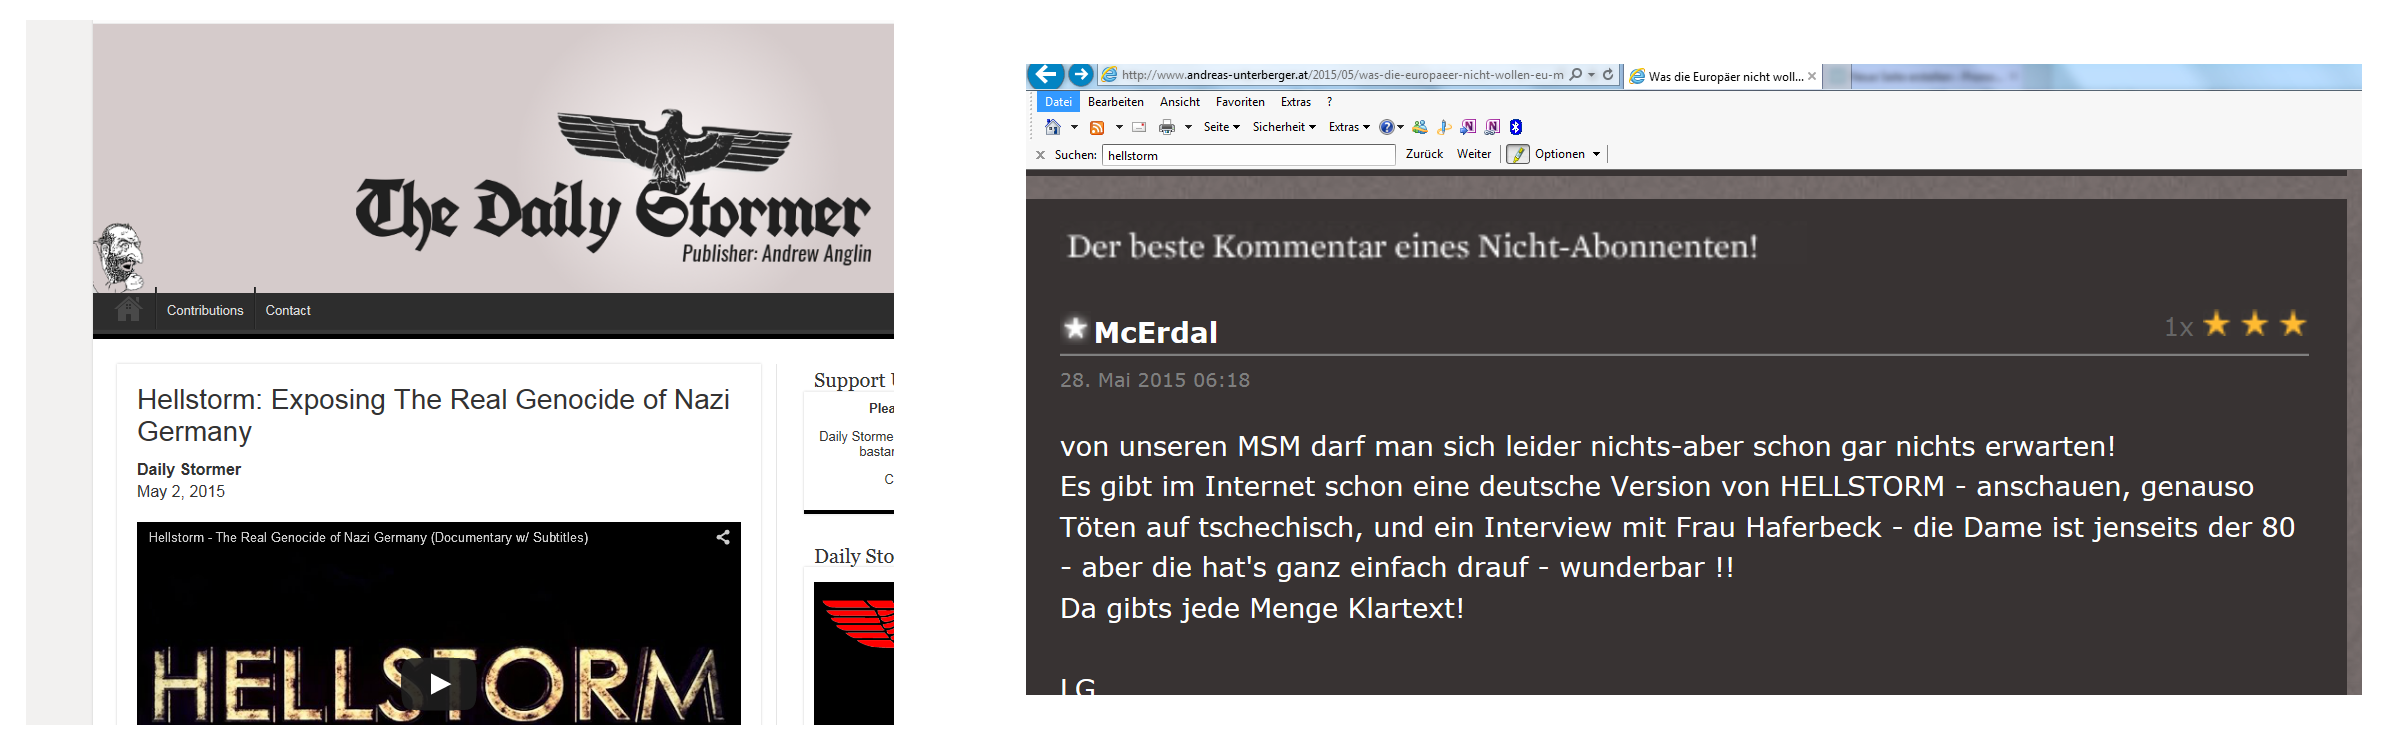Image resolution: width=2396 pixels, height=739 pixels.
Task: Toggle the highlight matches marker button
Action: (x=1518, y=154)
